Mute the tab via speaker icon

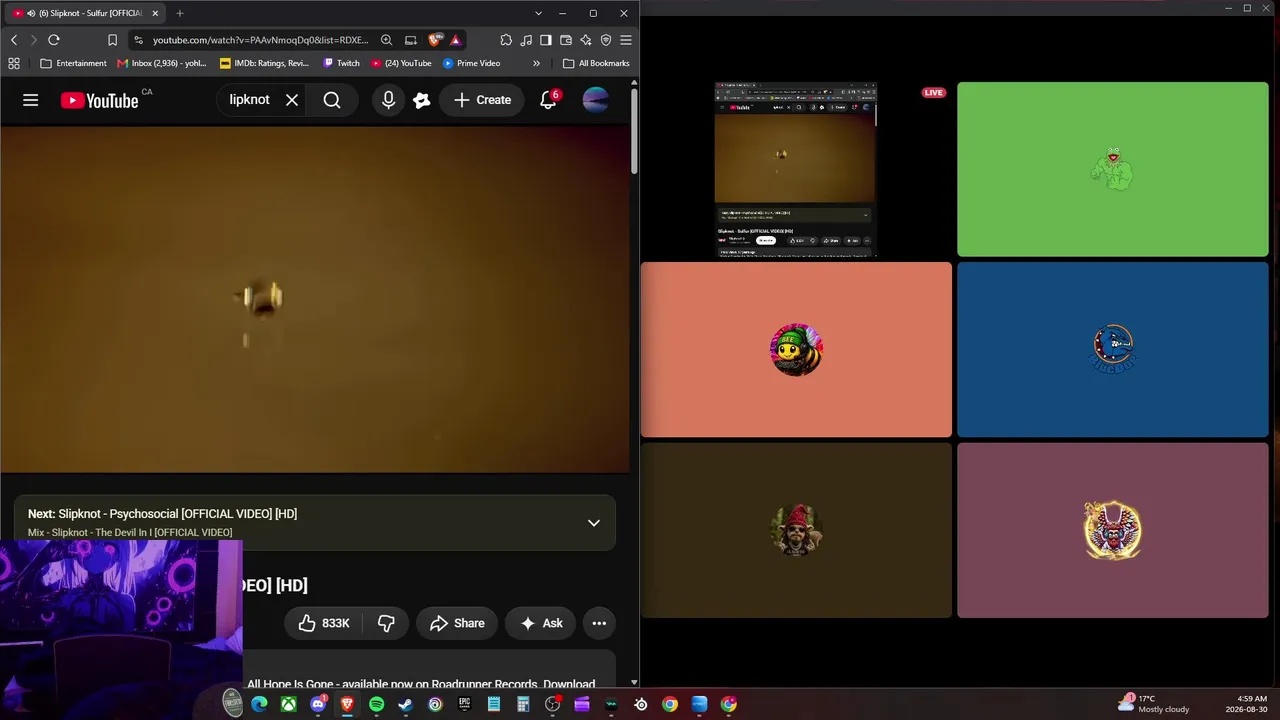[31, 13]
